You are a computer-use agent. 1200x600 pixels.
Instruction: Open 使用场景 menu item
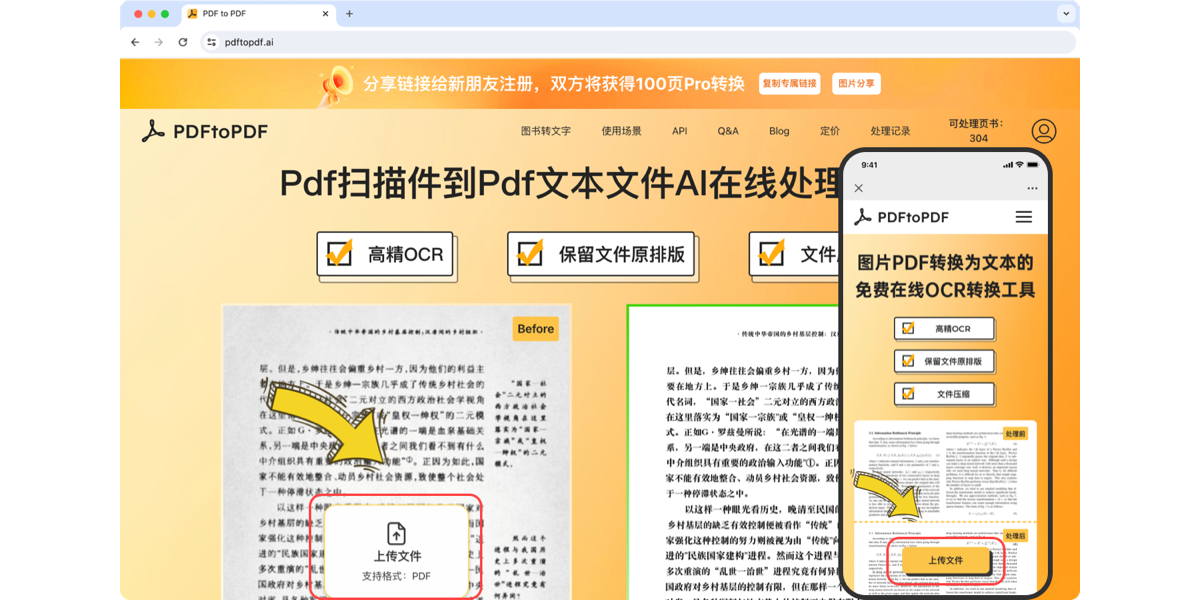tap(622, 131)
